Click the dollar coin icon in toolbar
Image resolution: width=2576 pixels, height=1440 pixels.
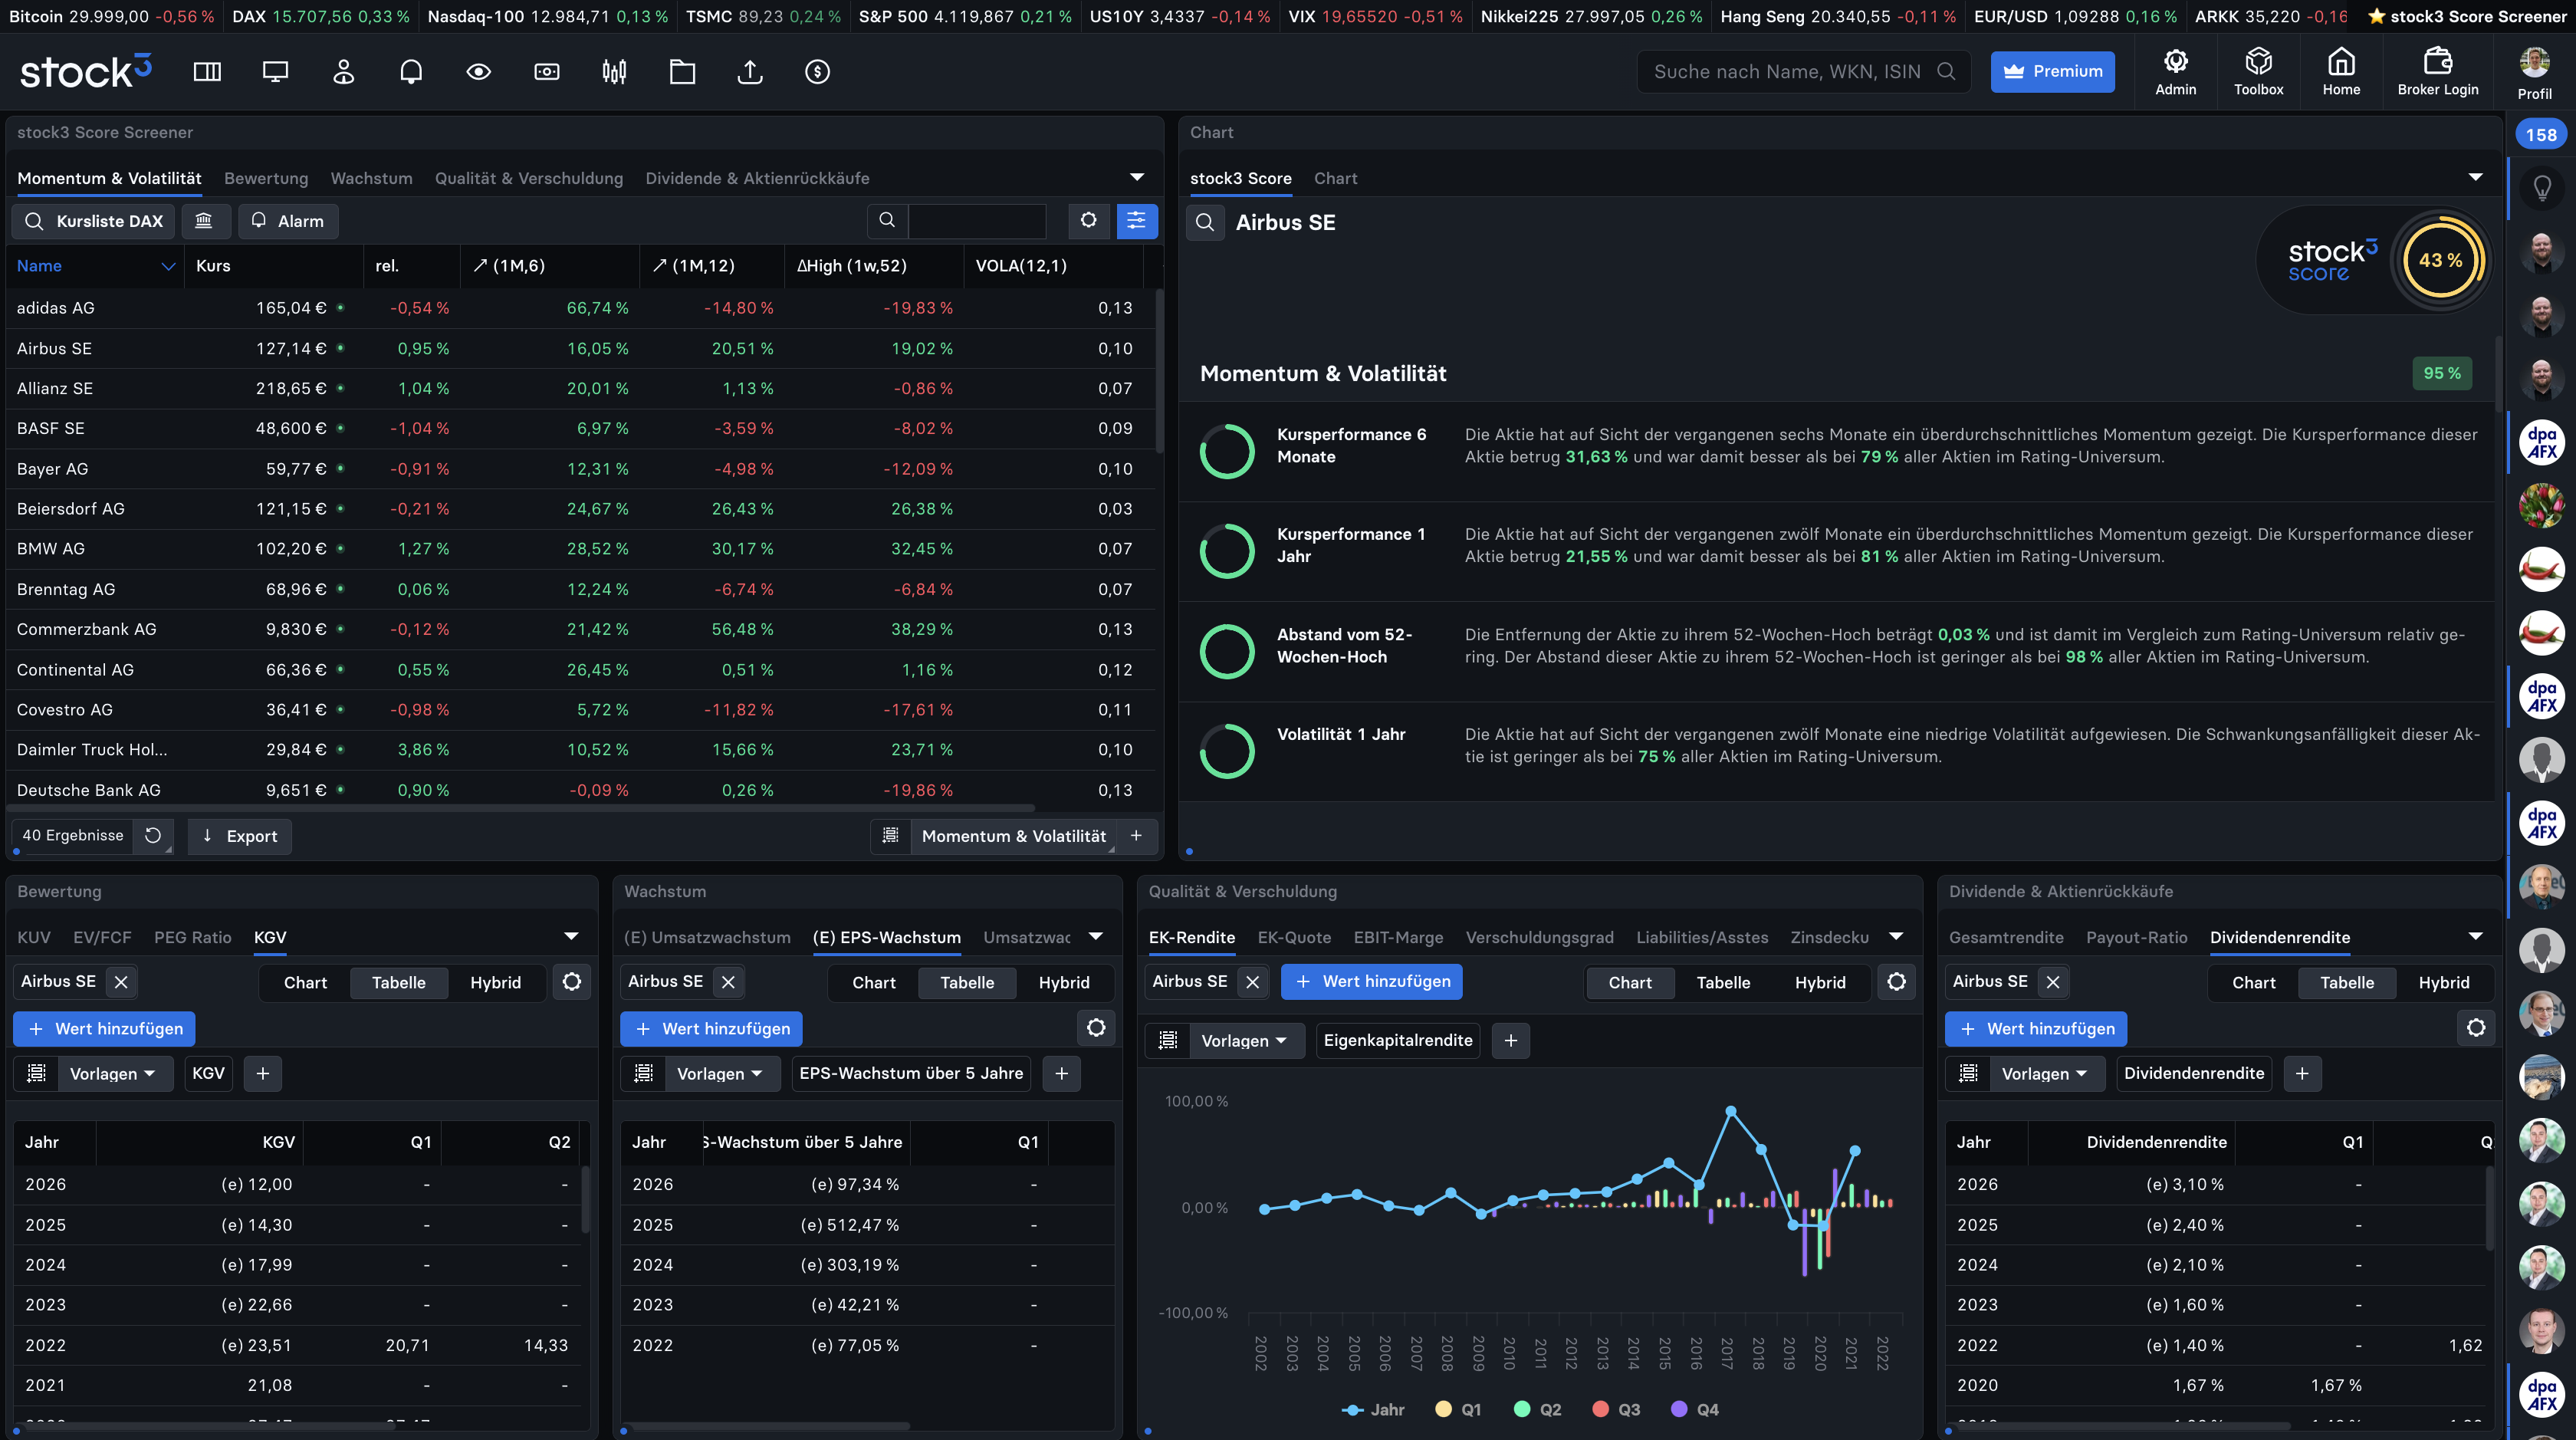[x=818, y=72]
